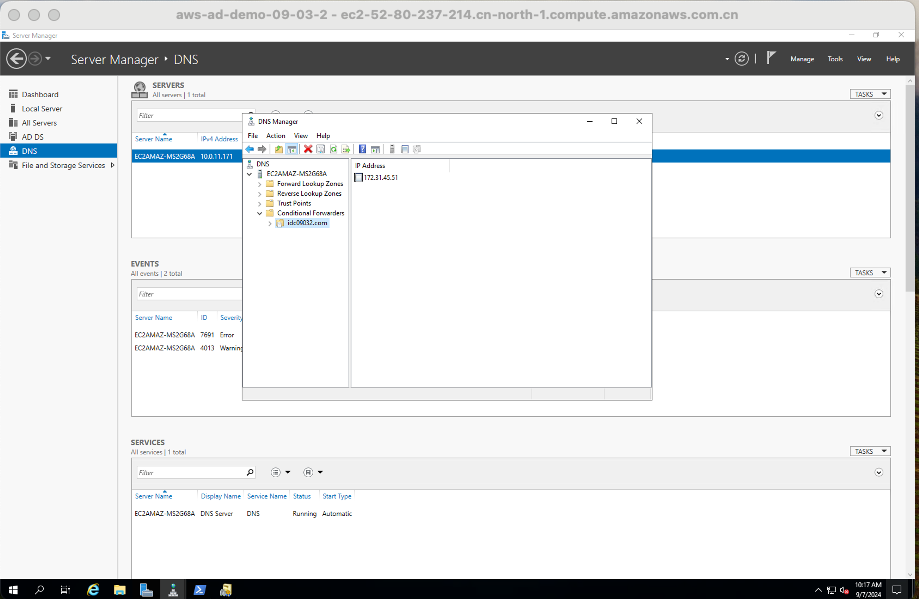Image resolution: width=919 pixels, height=599 pixels.
Task: Click the refresh icon in DNS Manager toolbar
Action: tap(334, 148)
